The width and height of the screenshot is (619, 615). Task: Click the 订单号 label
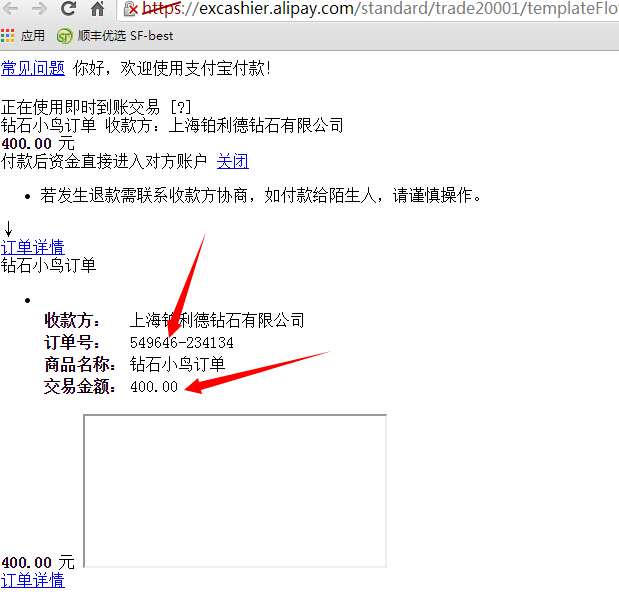click(71, 342)
